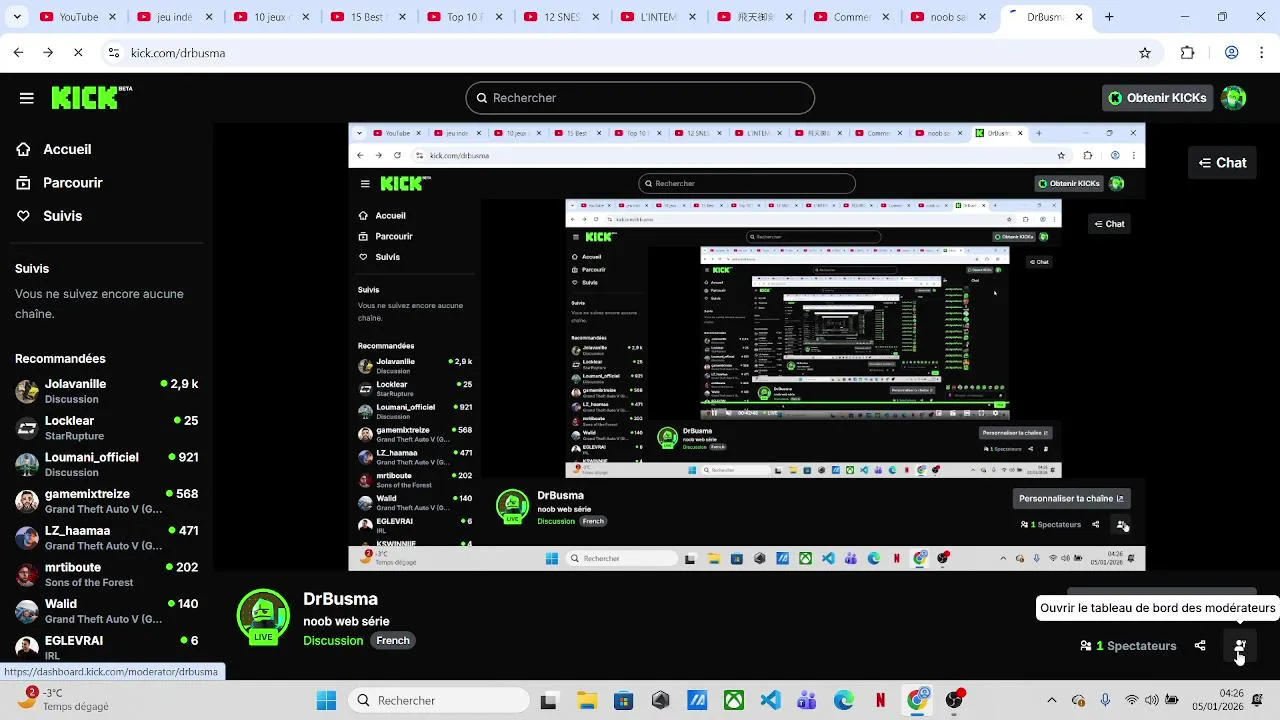The image size is (1280, 720).
Task: View site information icon in address bar
Action: click(114, 53)
